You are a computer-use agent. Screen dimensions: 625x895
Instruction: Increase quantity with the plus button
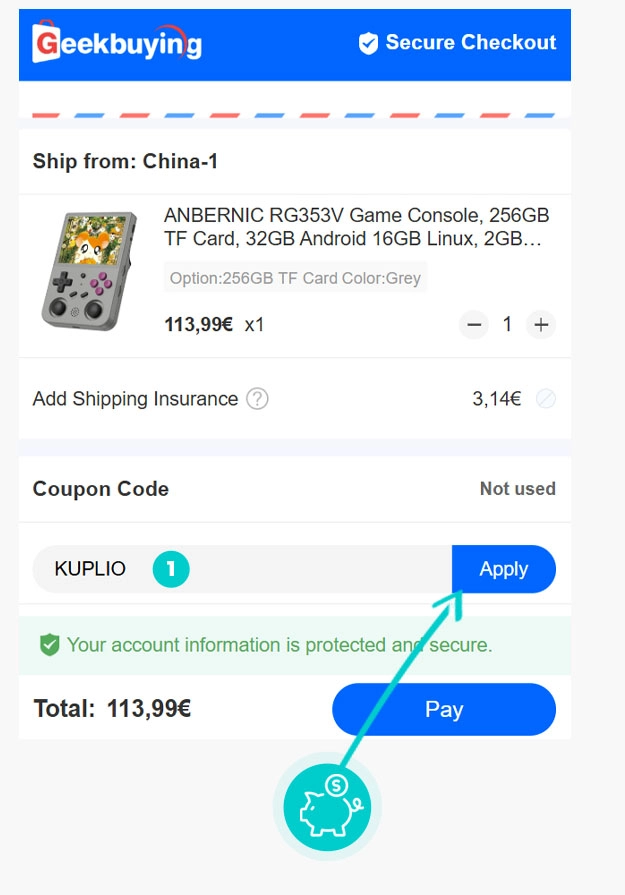pyautogui.click(x=541, y=324)
